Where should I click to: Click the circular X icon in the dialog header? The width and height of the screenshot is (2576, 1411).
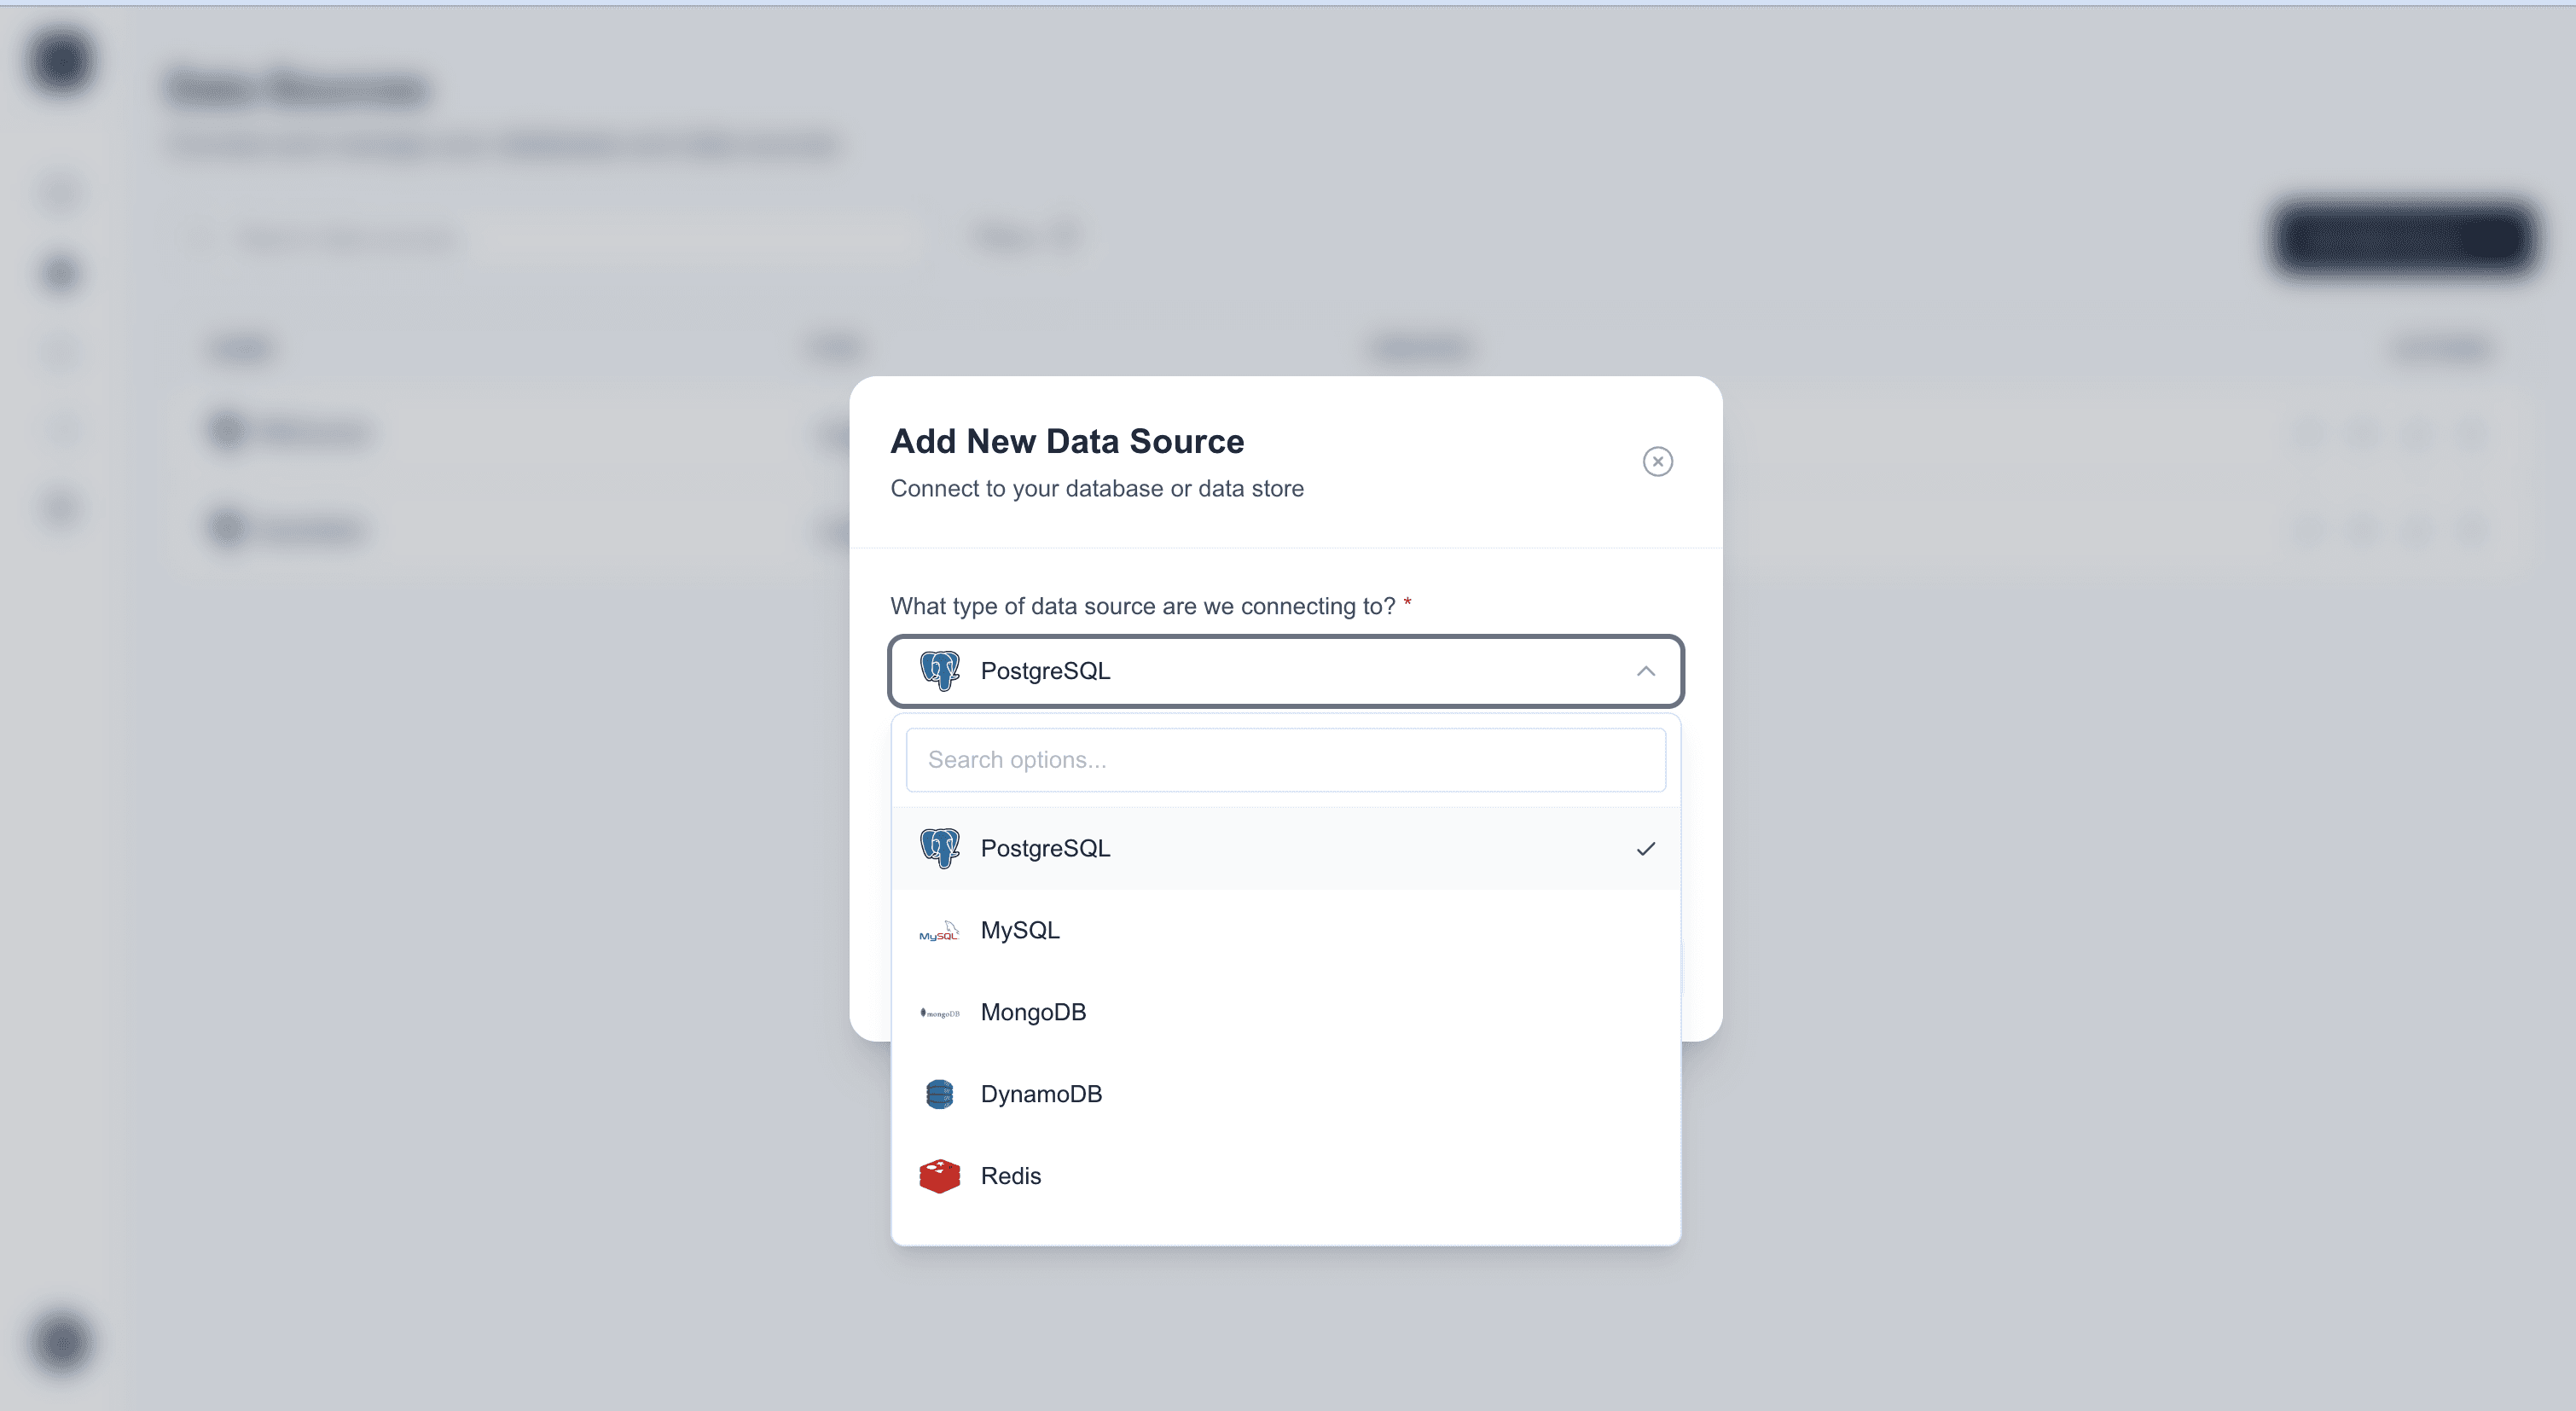[1657, 461]
